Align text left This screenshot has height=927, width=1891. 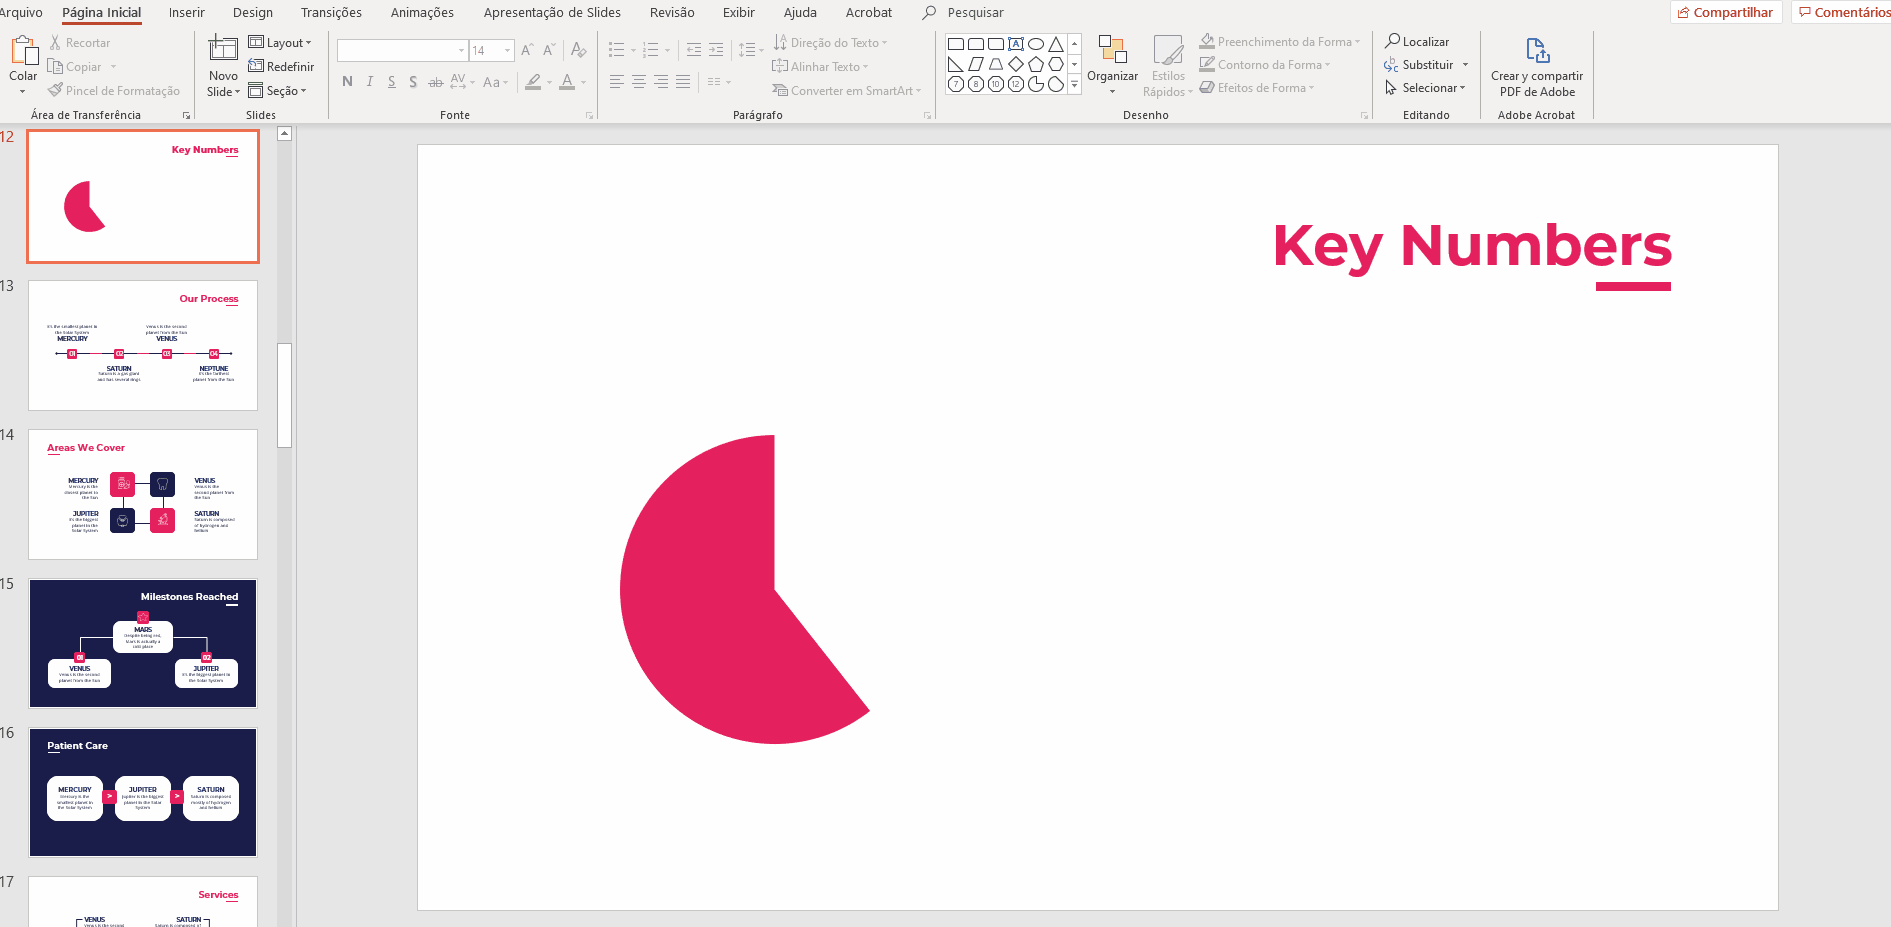point(617,82)
